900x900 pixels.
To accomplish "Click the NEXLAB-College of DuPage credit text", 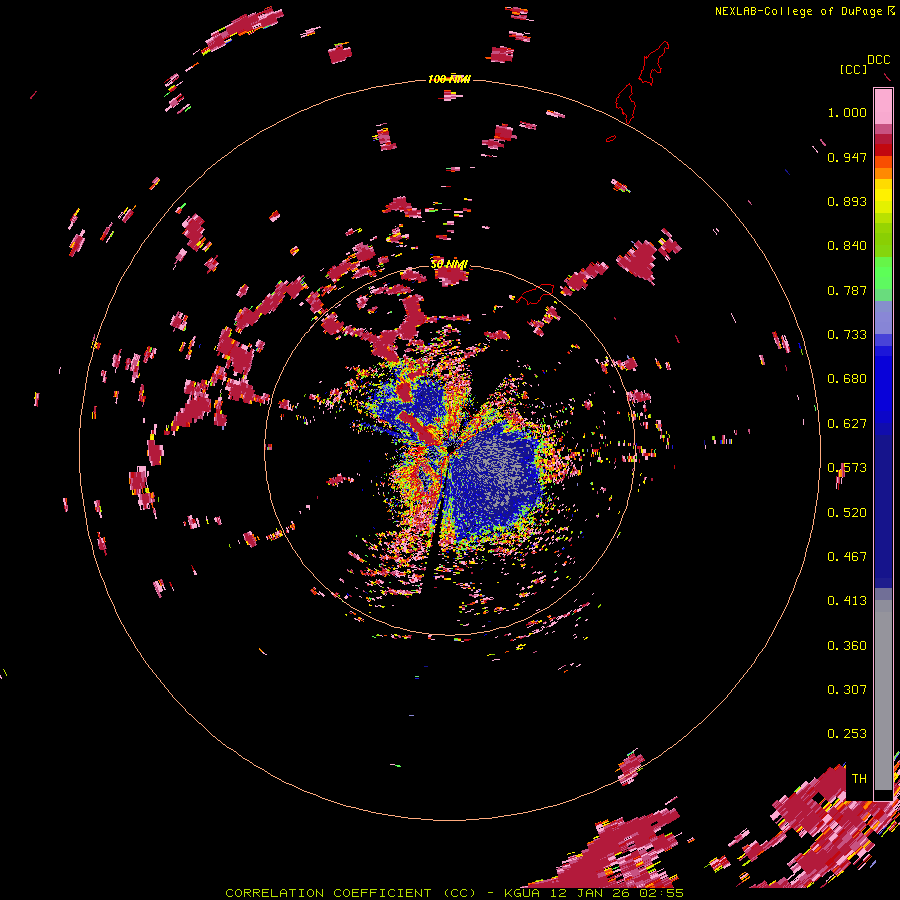I will click(798, 11).
